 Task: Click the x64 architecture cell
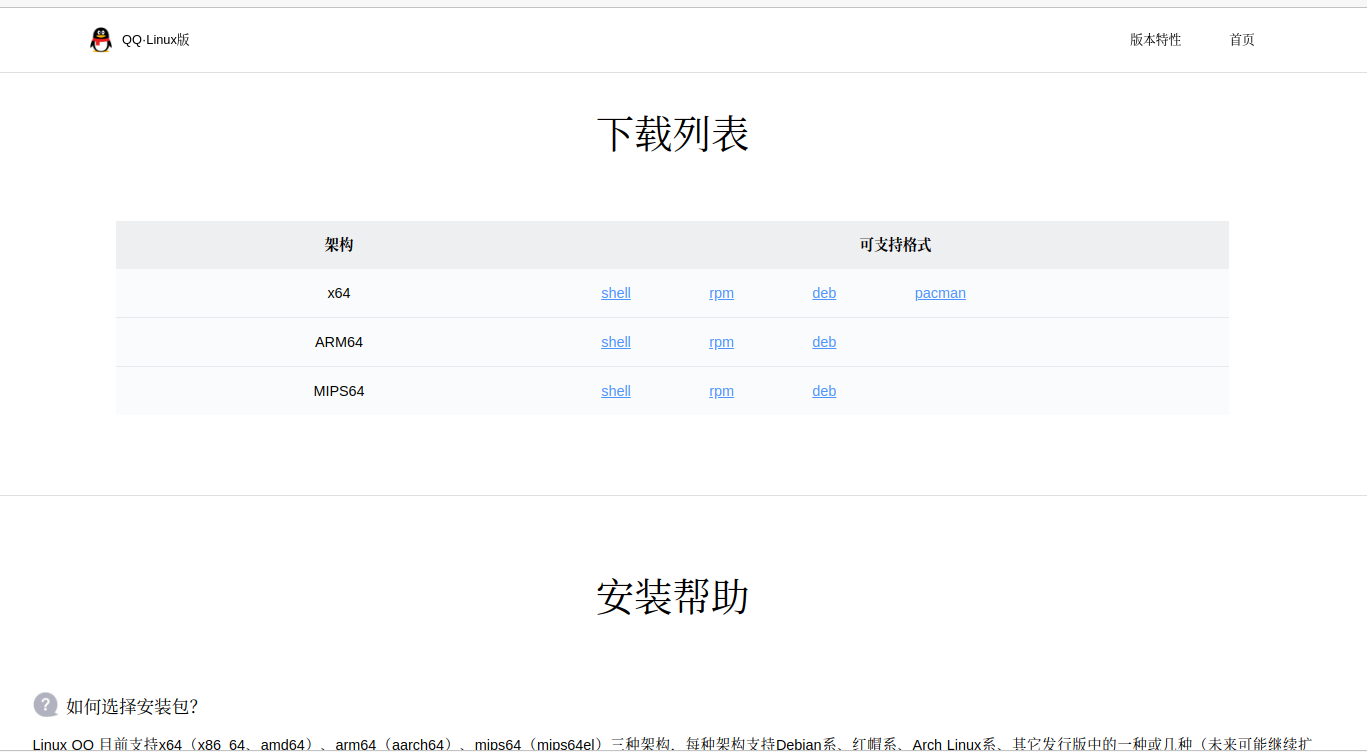339,293
